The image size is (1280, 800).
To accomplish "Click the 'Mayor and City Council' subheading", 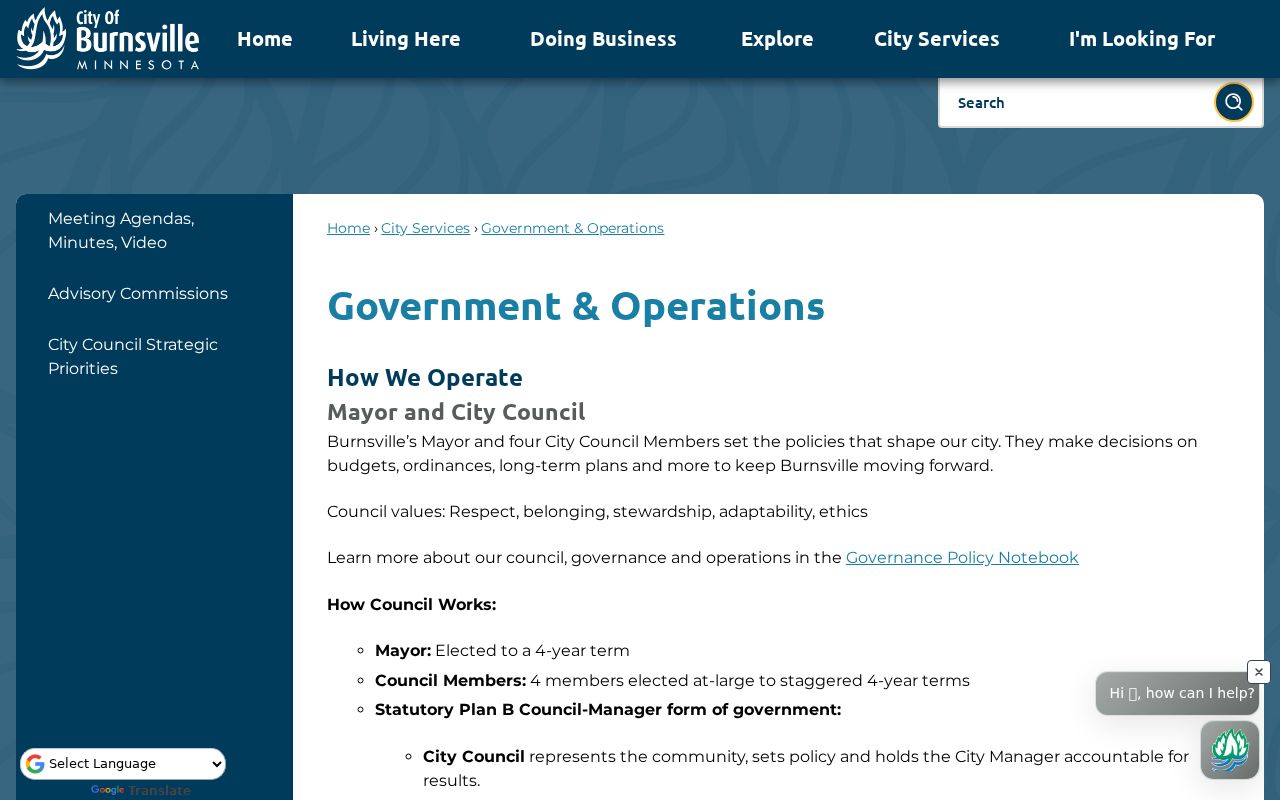I will click(456, 412).
